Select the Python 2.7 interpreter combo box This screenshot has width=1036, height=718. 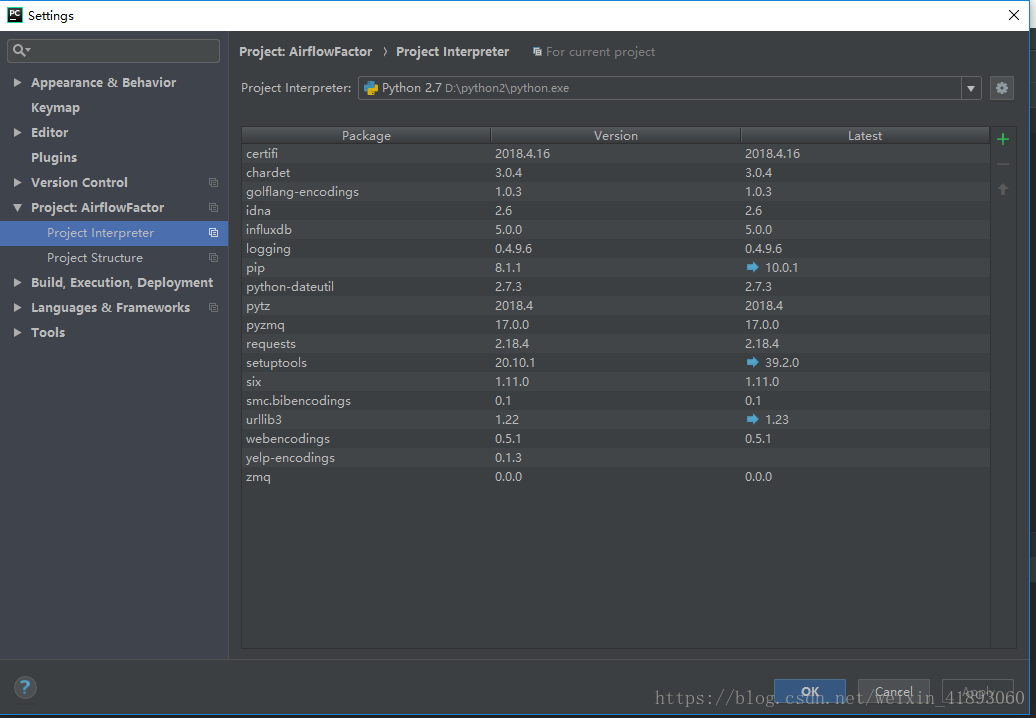[x=669, y=88]
